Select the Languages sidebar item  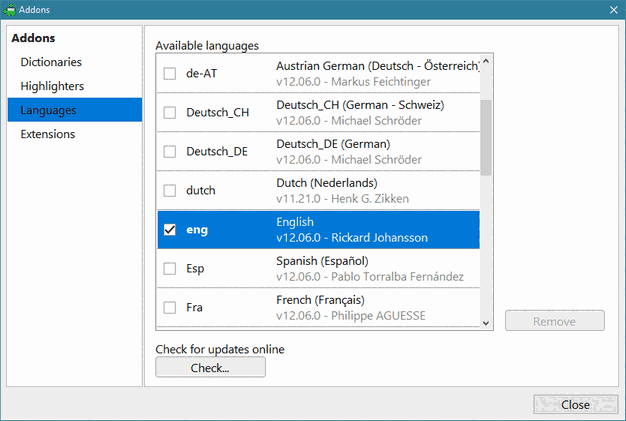coord(49,110)
